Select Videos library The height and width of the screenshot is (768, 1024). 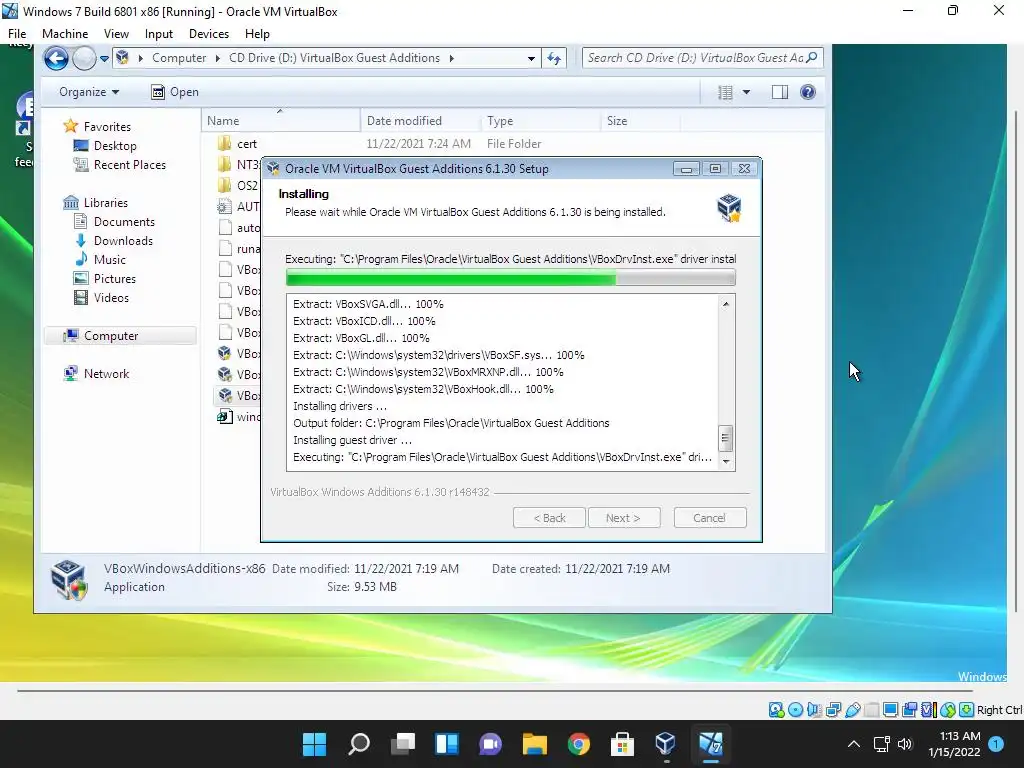101,297
